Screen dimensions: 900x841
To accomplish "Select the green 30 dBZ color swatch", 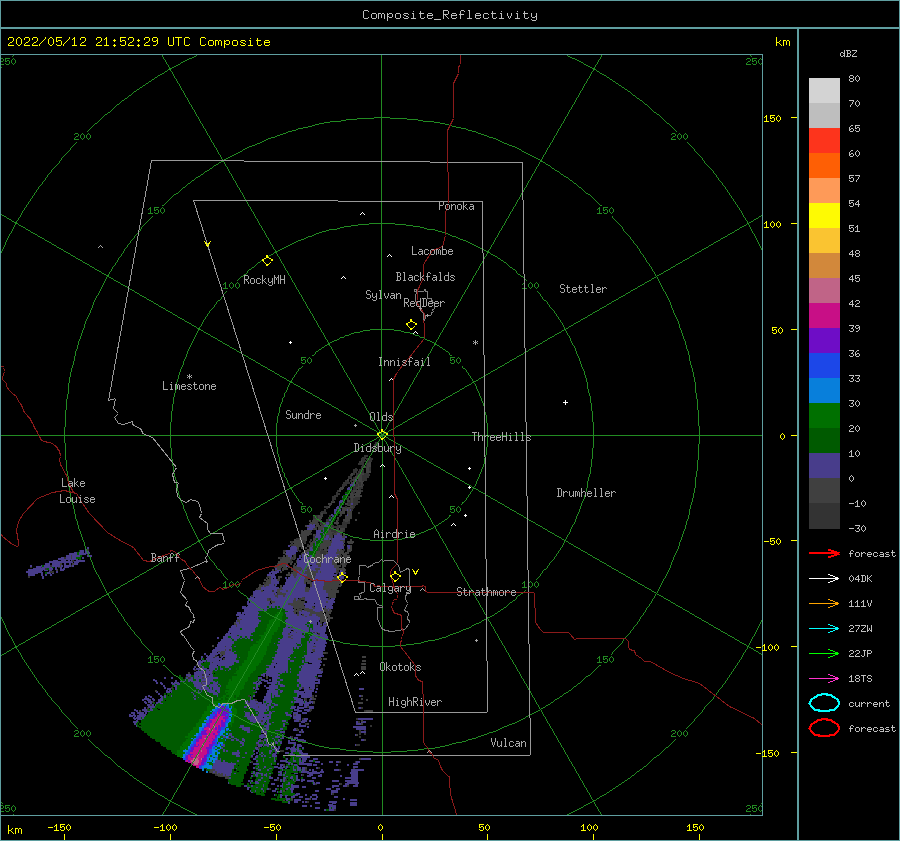I will click(824, 415).
